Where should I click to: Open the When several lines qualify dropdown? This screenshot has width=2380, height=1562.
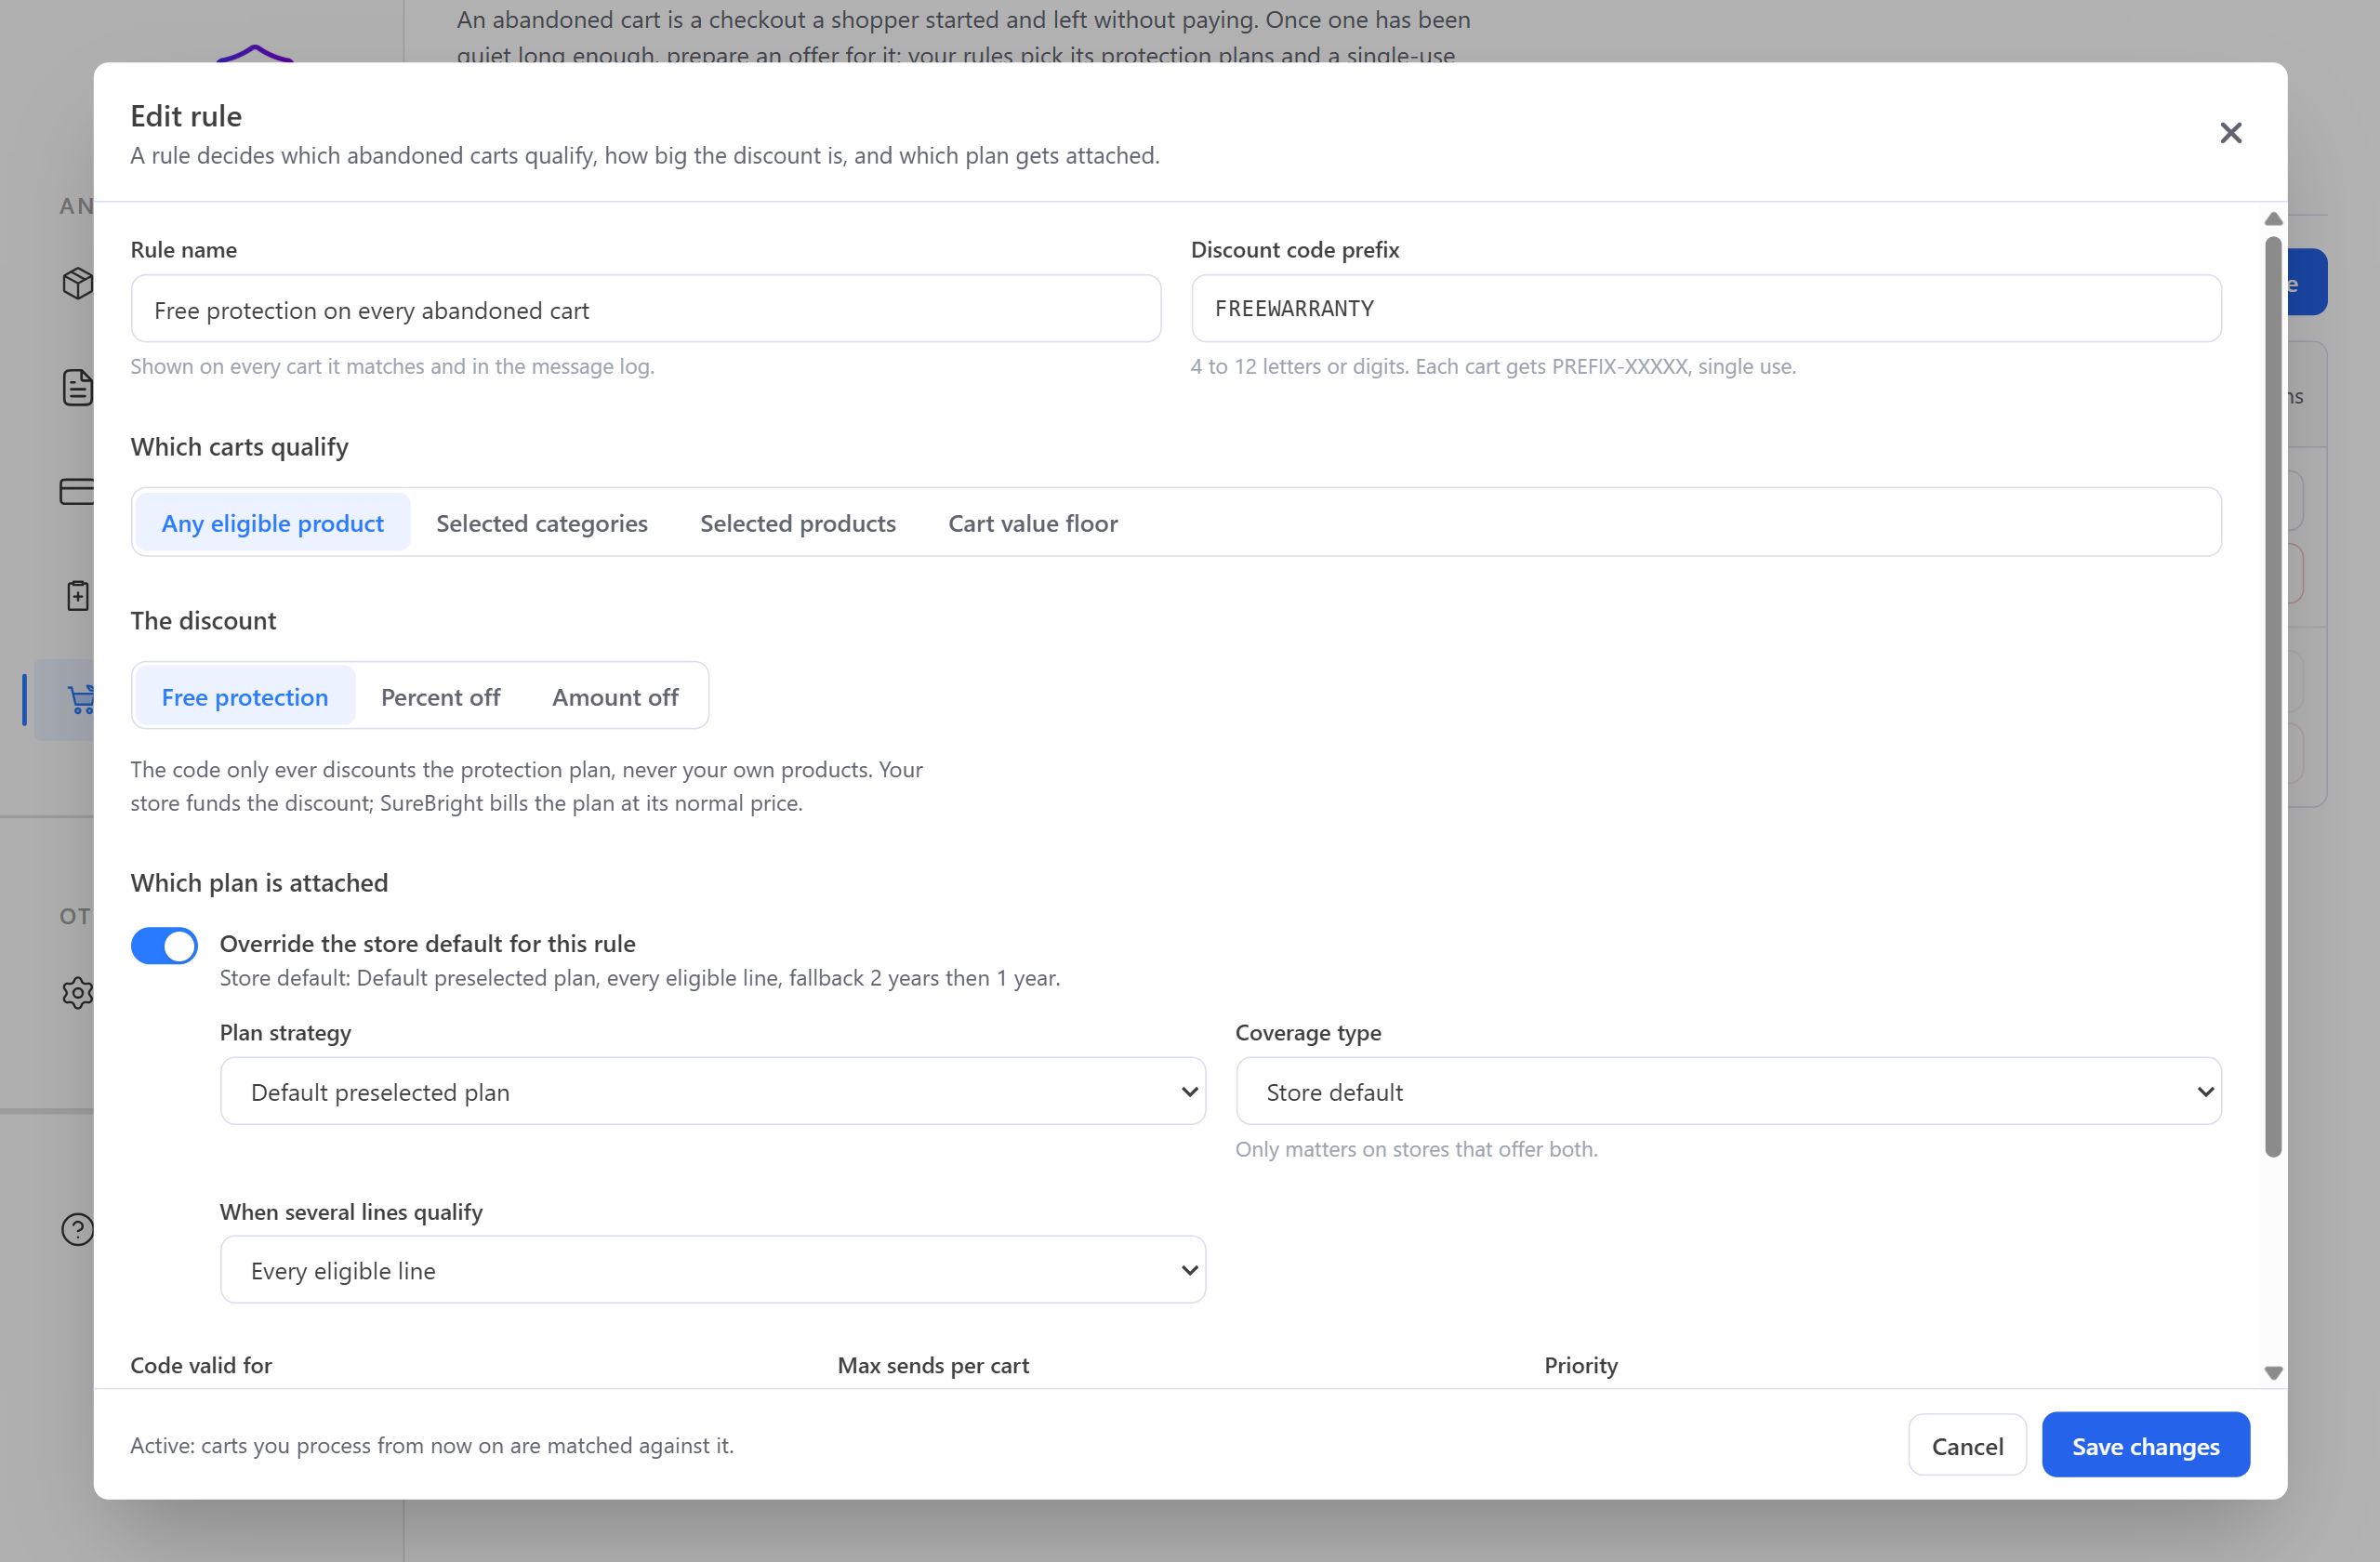712,1269
